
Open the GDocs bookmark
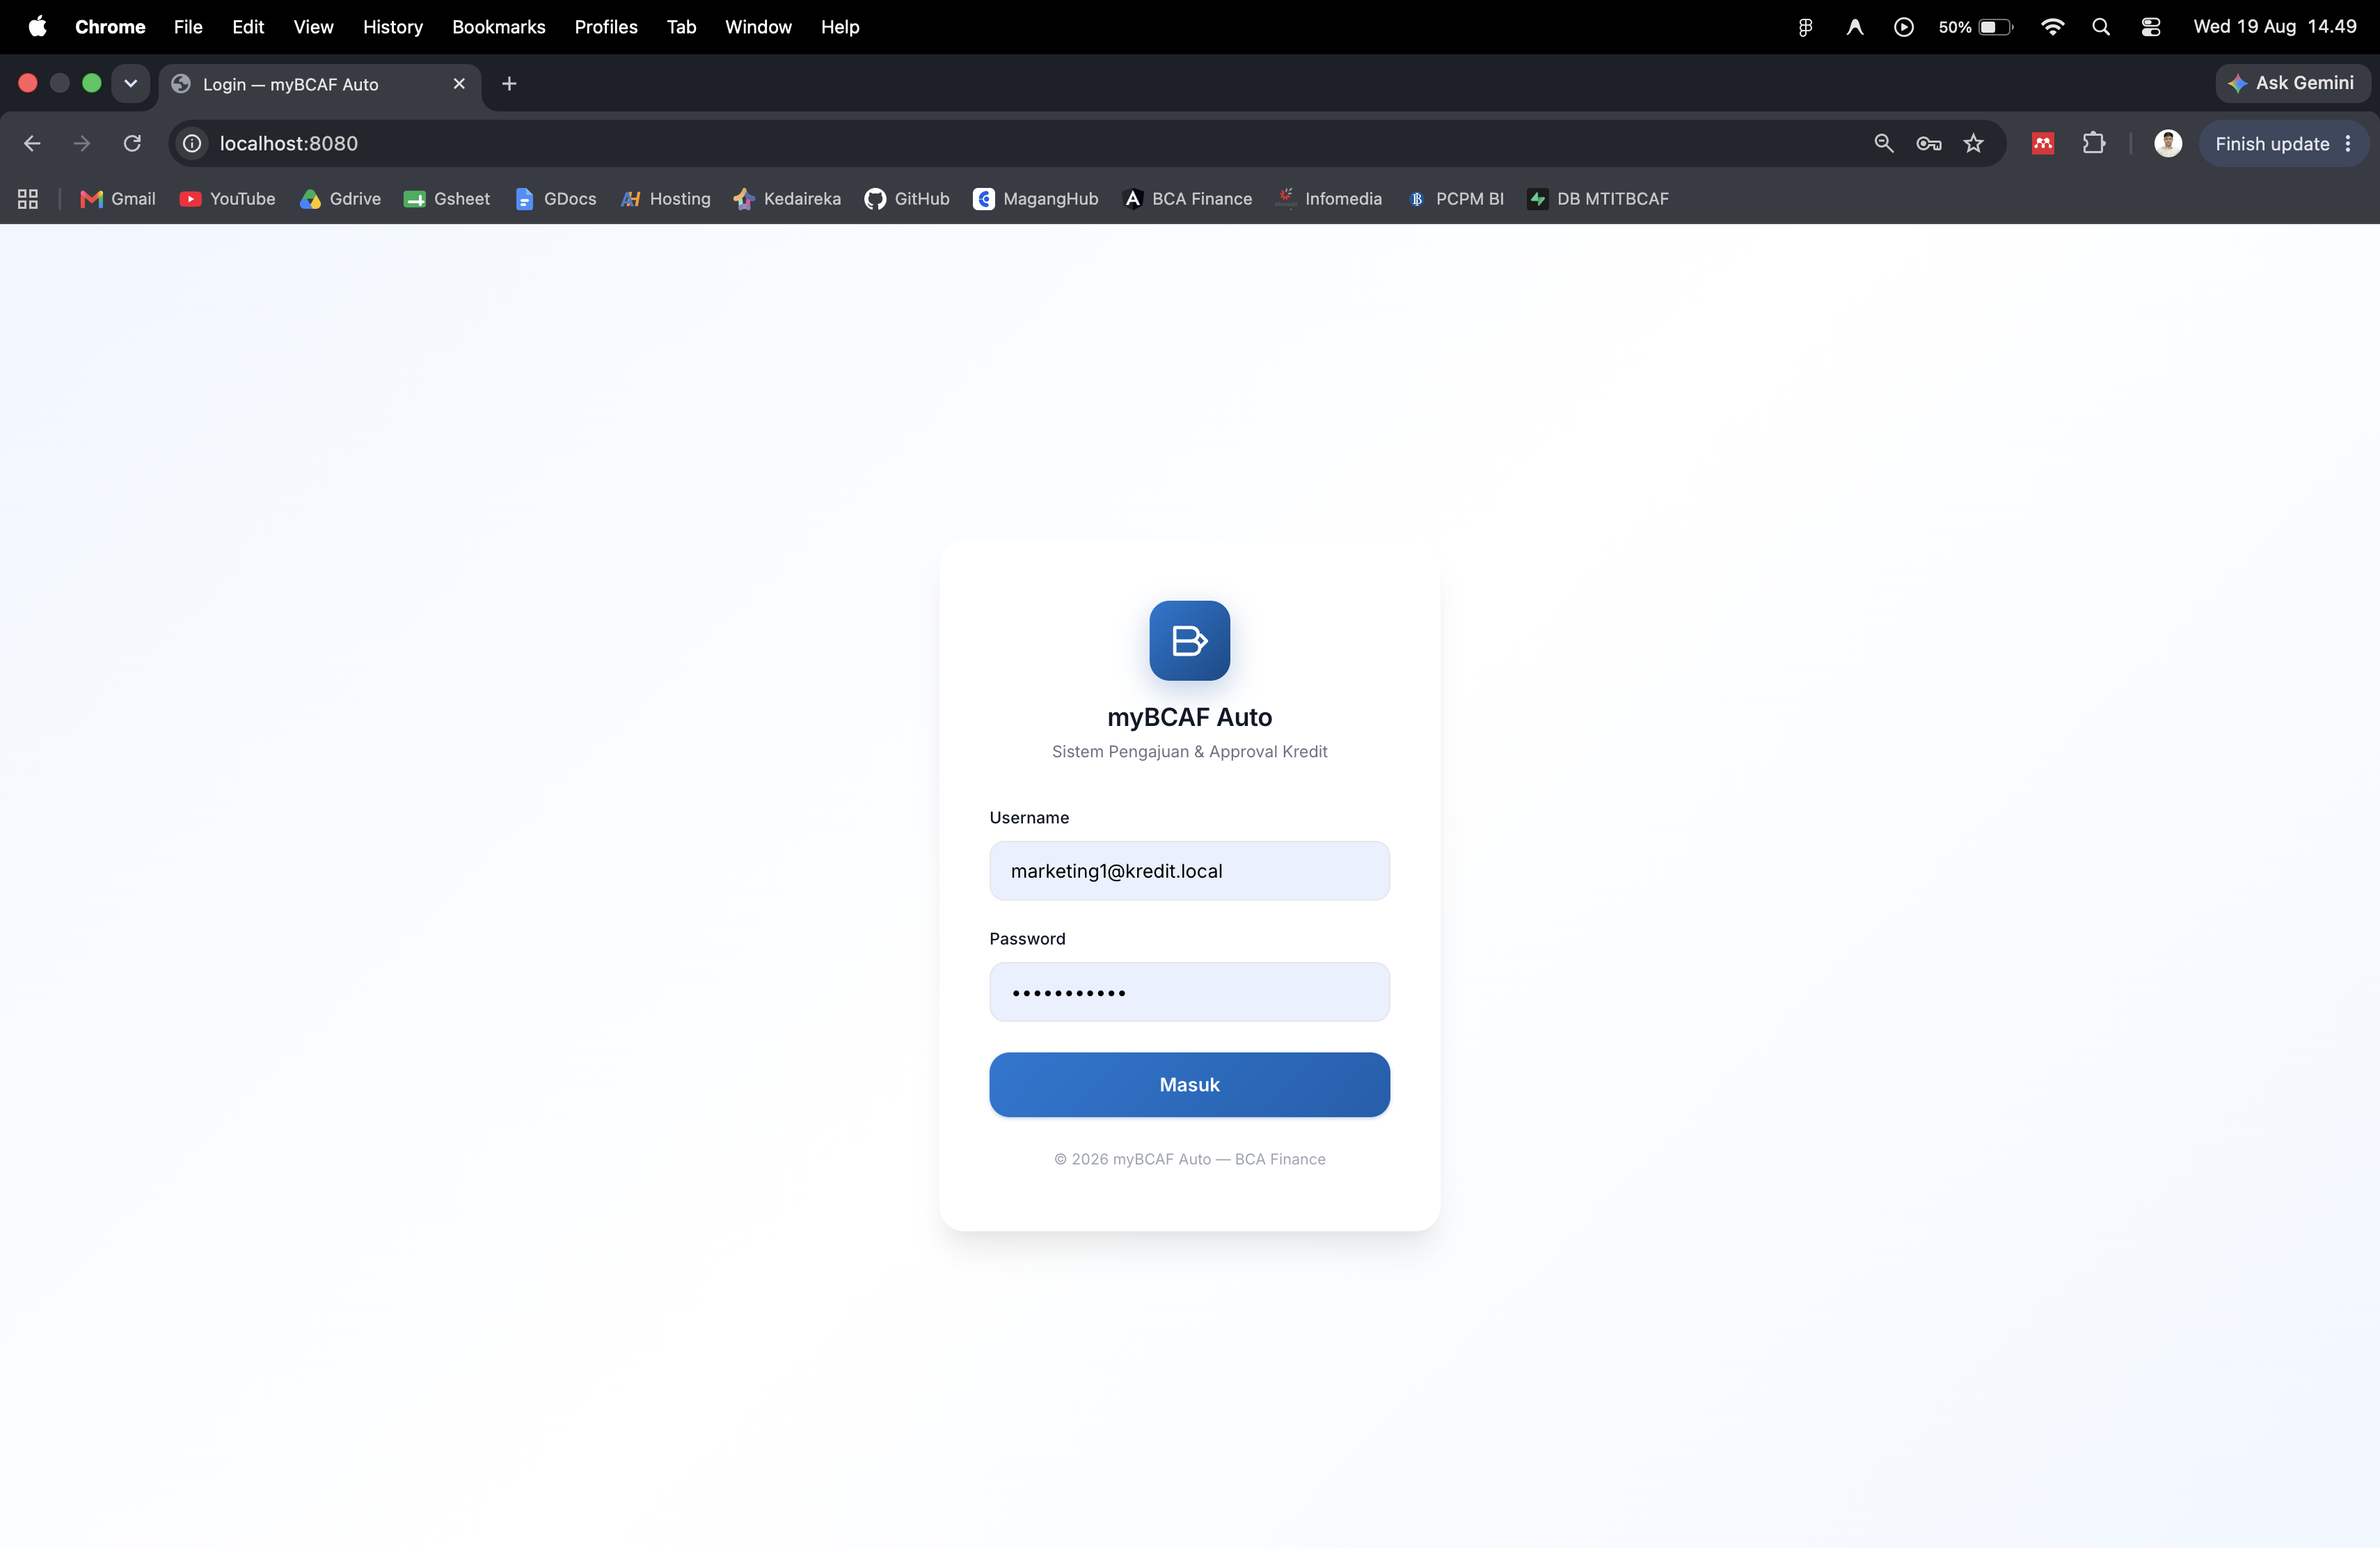pyautogui.click(x=555, y=199)
